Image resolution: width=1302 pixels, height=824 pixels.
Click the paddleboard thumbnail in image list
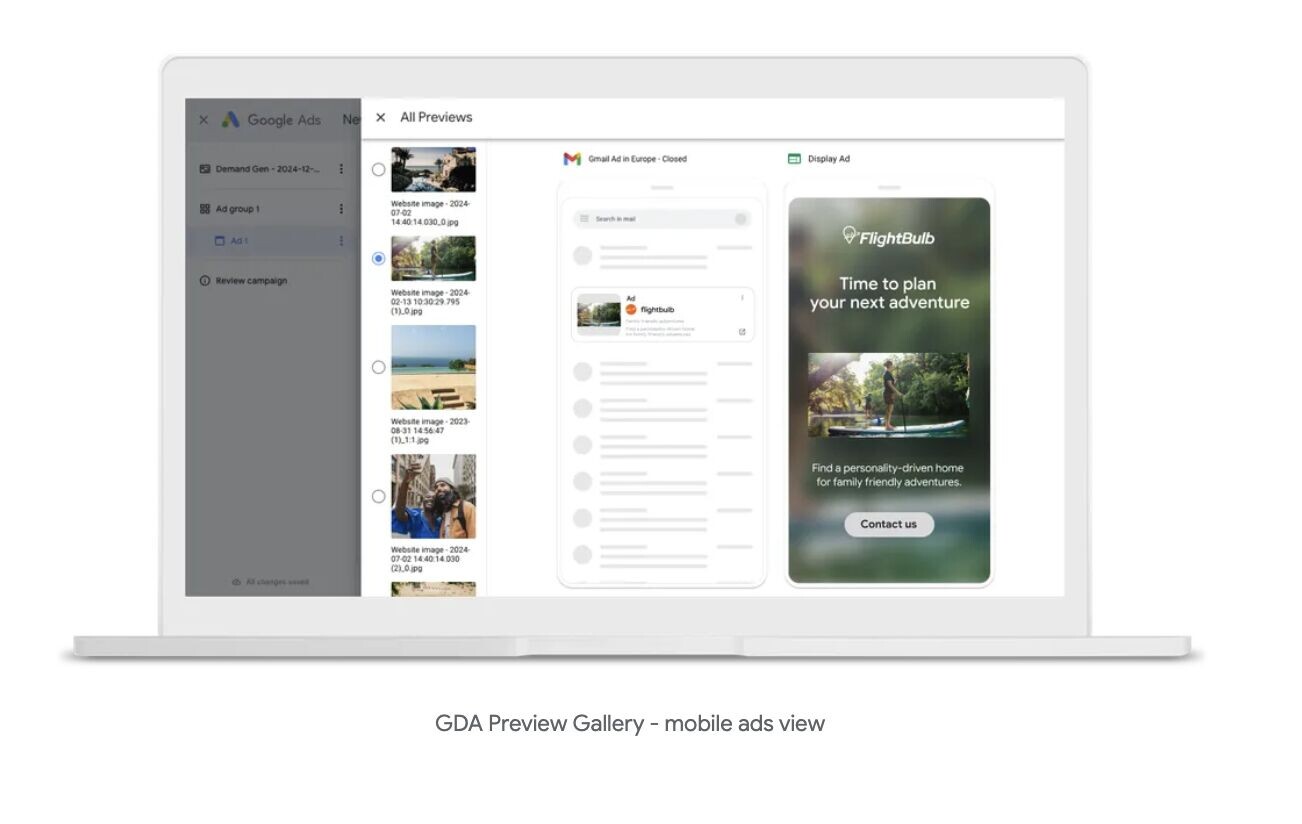[x=433, y=258]
